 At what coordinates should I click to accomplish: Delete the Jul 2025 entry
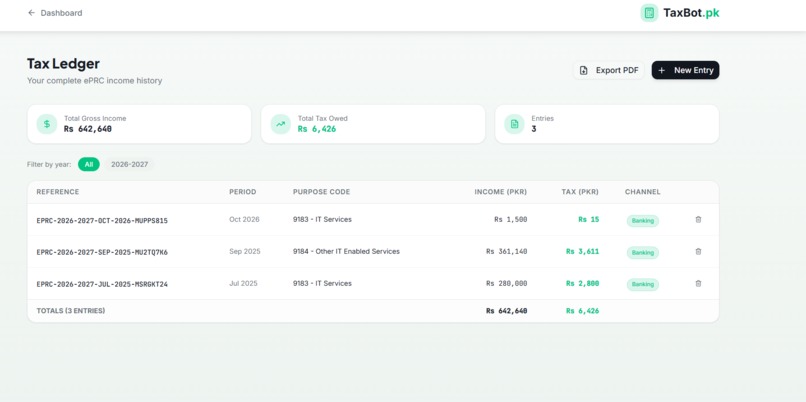click(698, 283)
